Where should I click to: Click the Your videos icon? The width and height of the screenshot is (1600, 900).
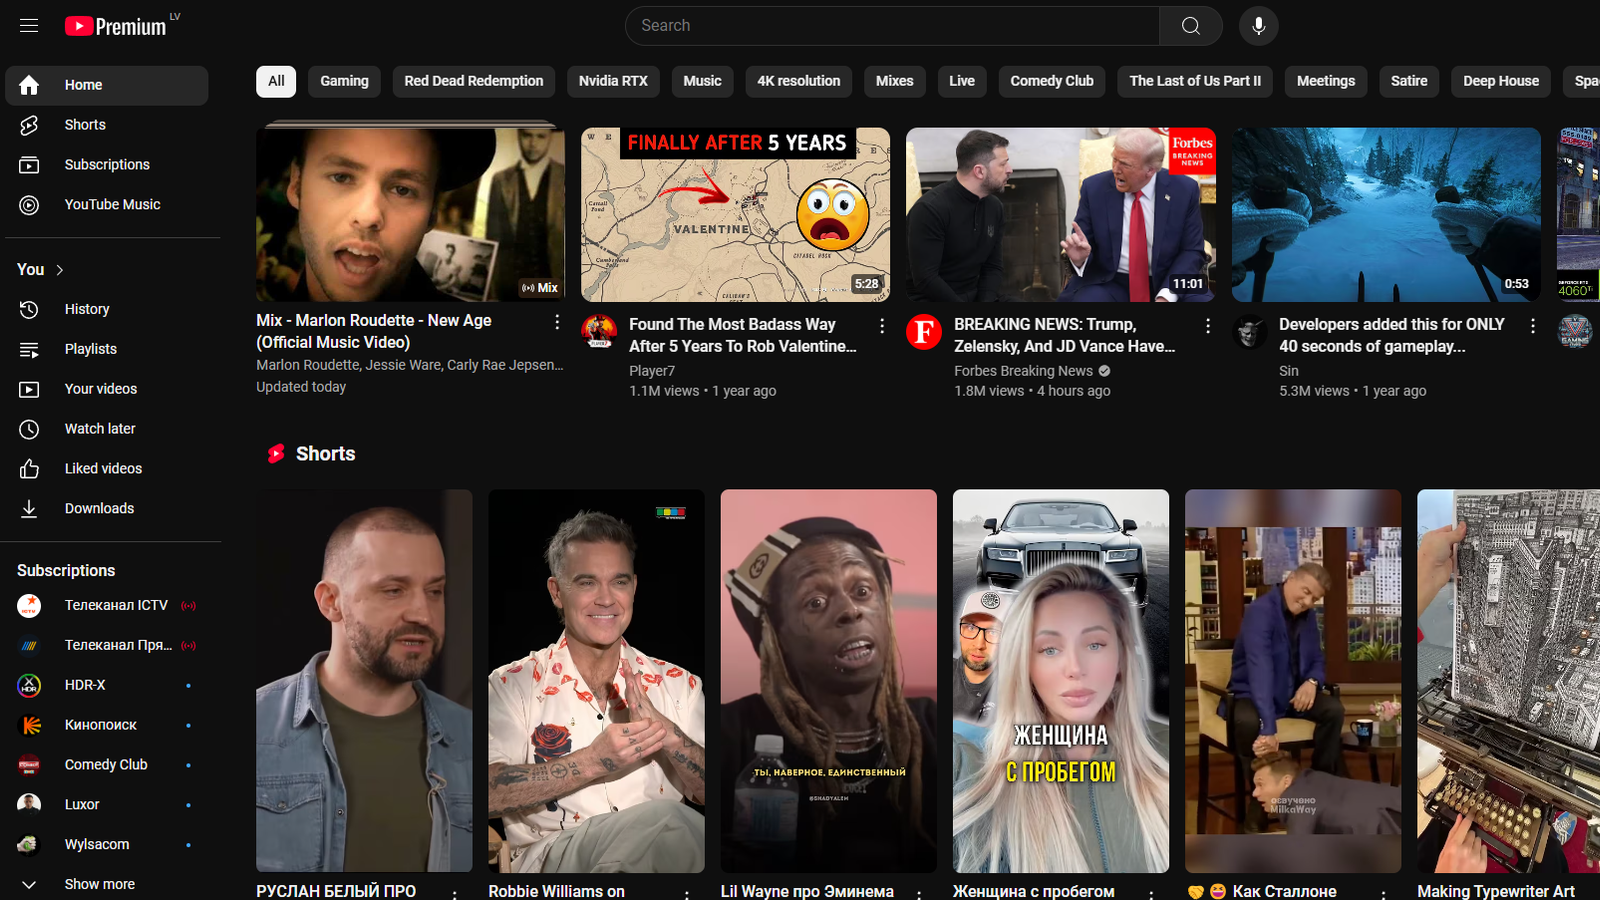(29, 389)
